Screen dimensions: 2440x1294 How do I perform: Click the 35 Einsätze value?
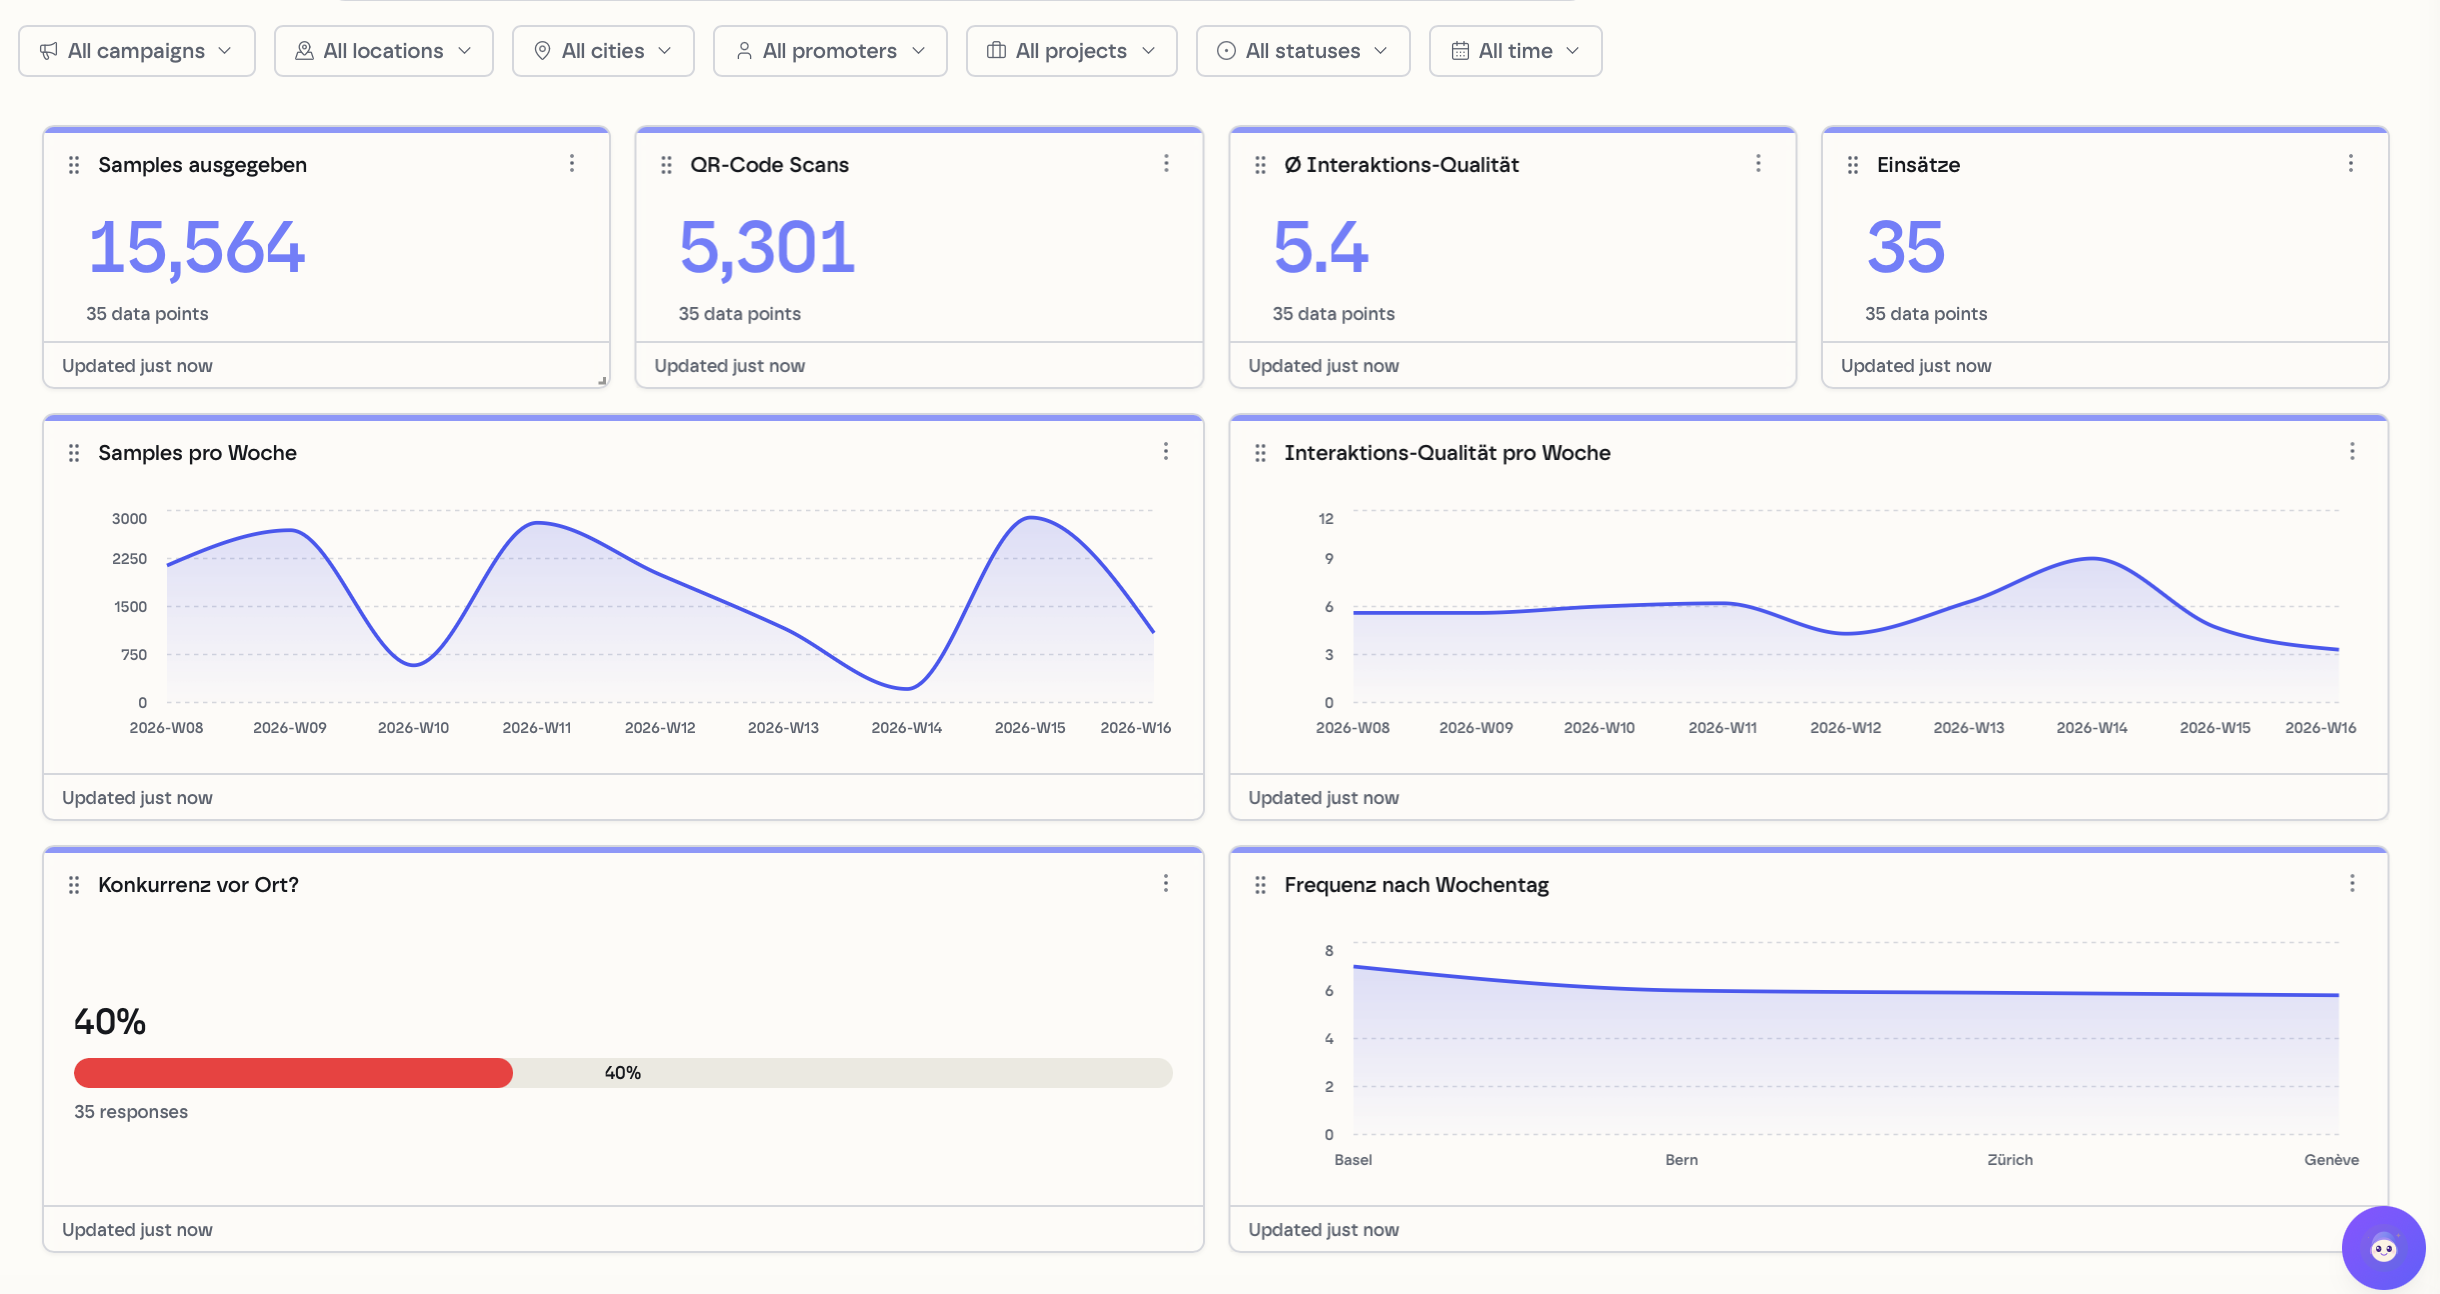[1905, 247]
